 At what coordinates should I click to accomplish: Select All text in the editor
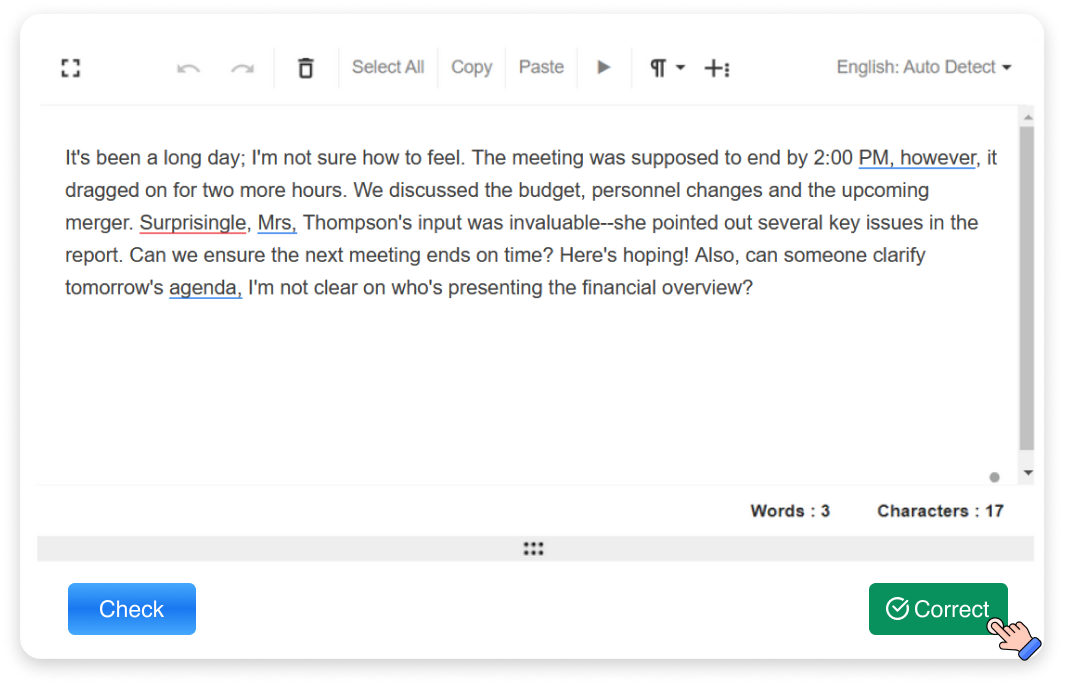point(388,67)
